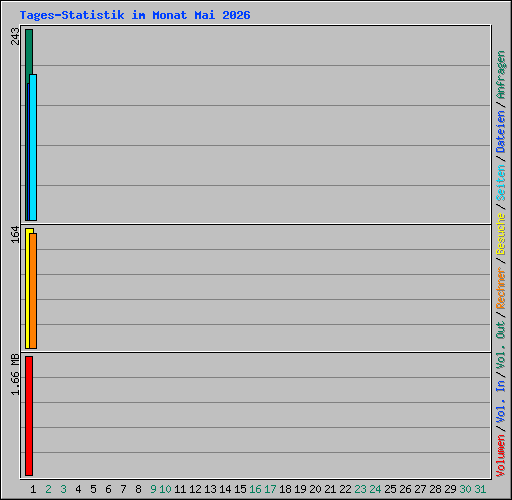512x500 pixels.
Task: Click the red Volumen legend label
Action: (501, 456)
